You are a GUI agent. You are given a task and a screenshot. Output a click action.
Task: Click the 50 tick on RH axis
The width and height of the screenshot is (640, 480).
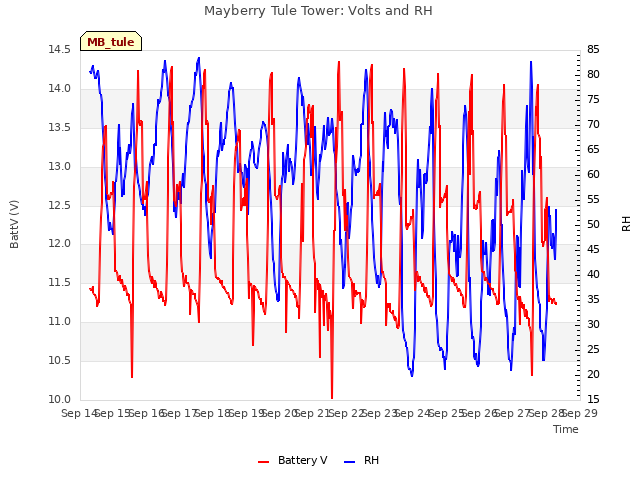pos(593,224)
